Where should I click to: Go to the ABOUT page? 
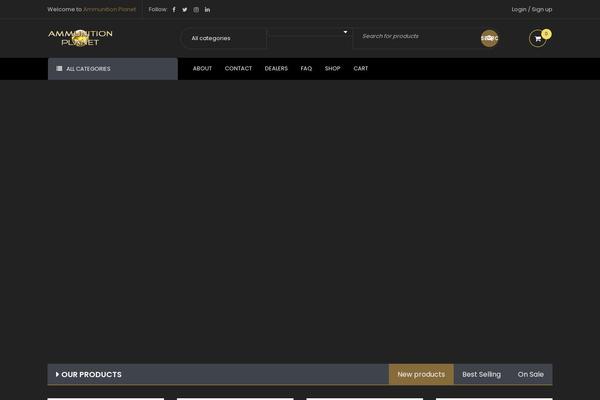click(202, 69)
